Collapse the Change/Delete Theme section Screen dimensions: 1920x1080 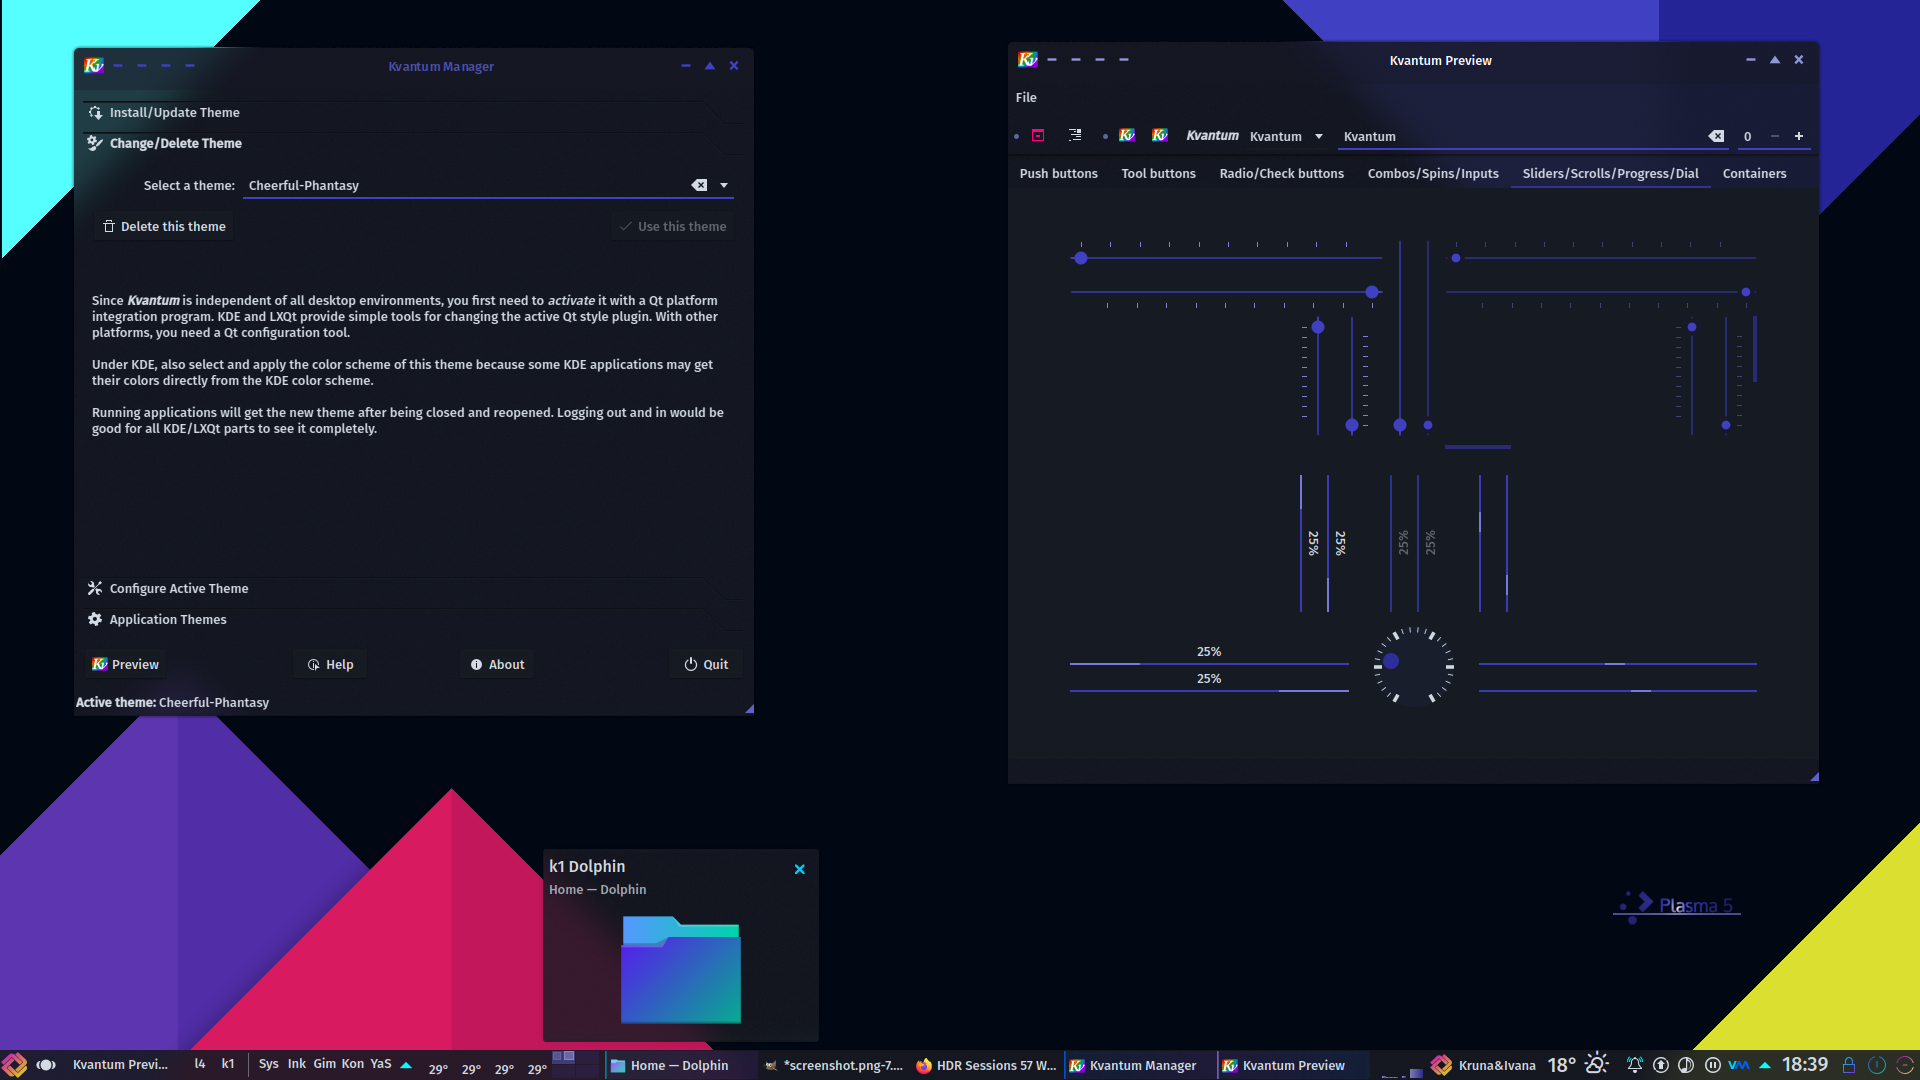tap(412, 143)
